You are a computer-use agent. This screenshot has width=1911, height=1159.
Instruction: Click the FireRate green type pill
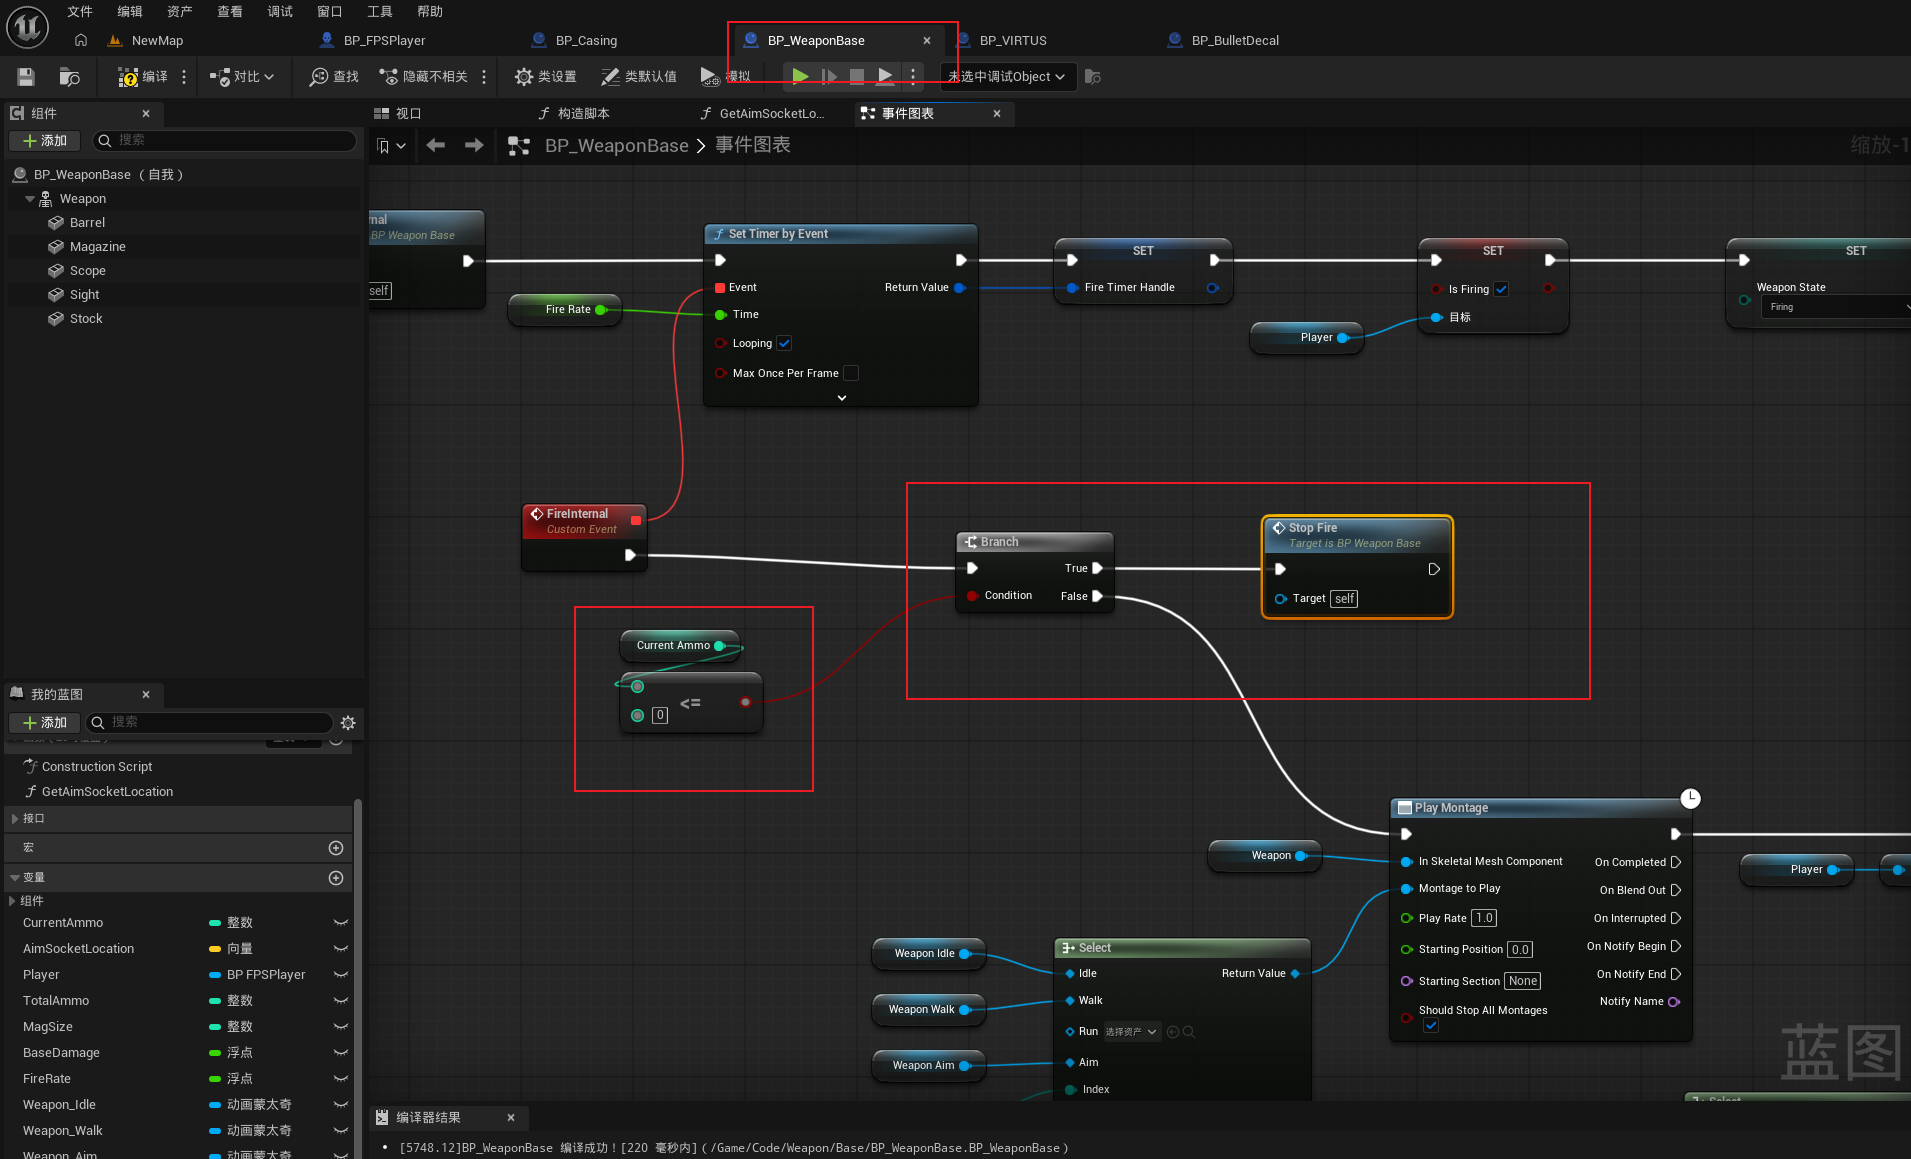pyautogui.click(x=215, y=1079)
